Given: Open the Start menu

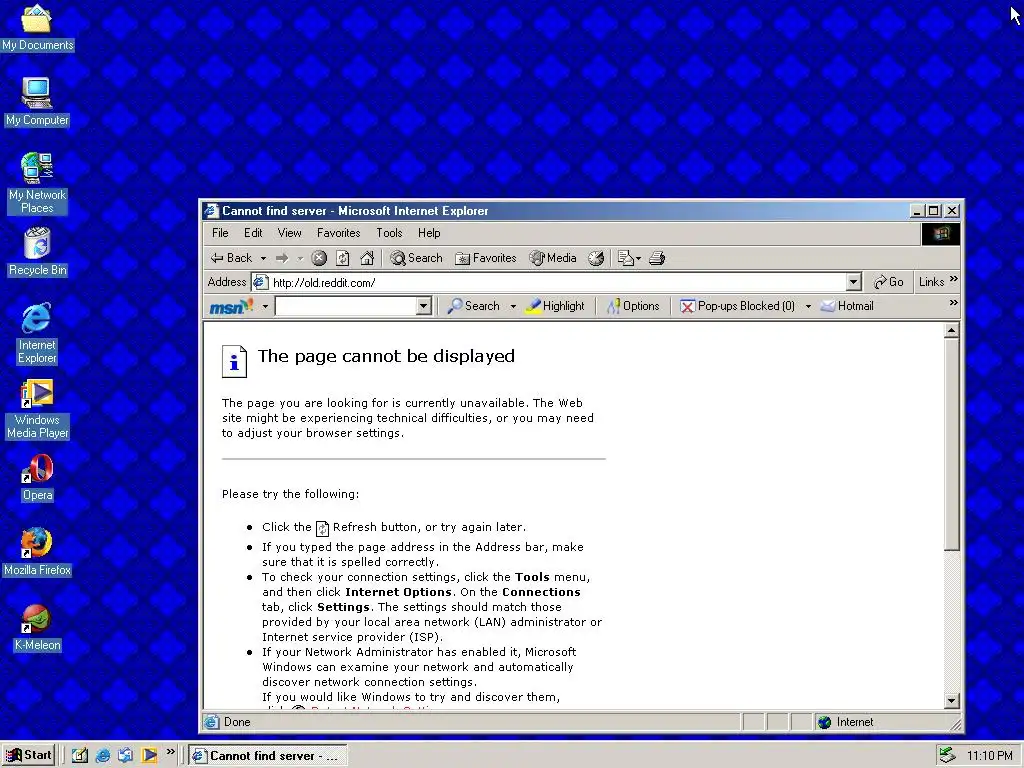Looking at the screenshot, I should [x=29, y=755].
